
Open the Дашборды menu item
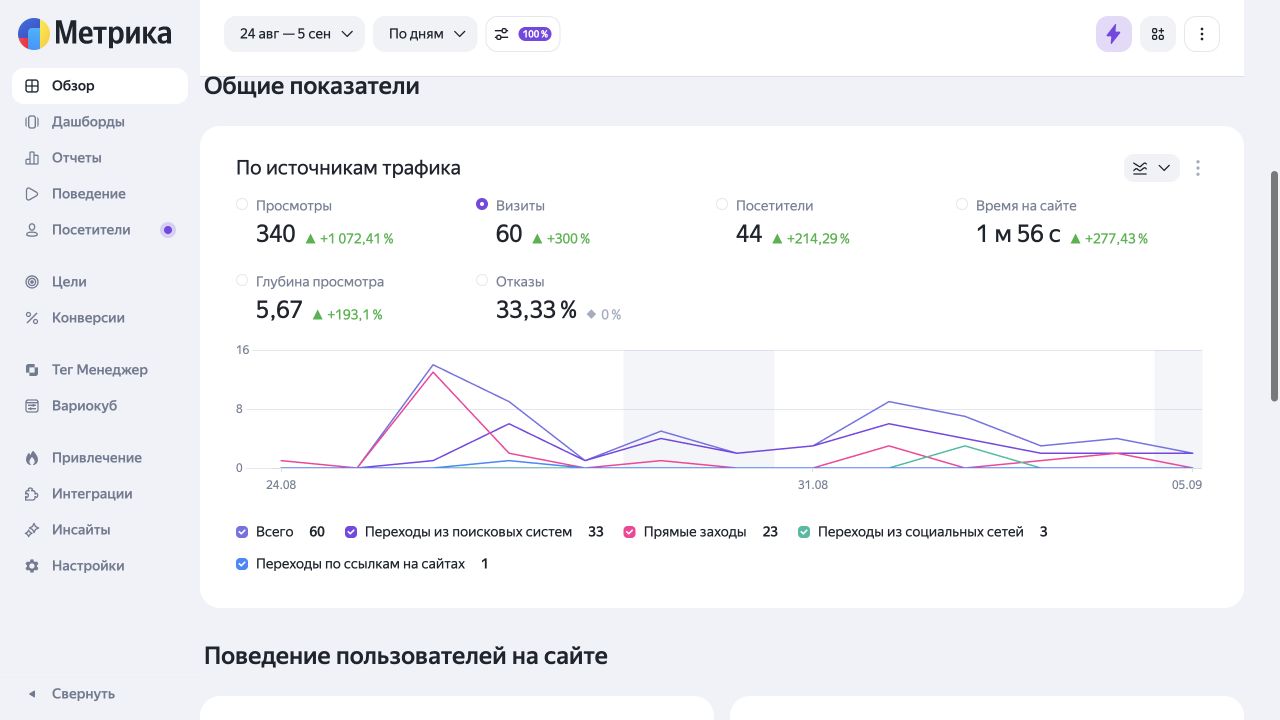coord(100,122)
